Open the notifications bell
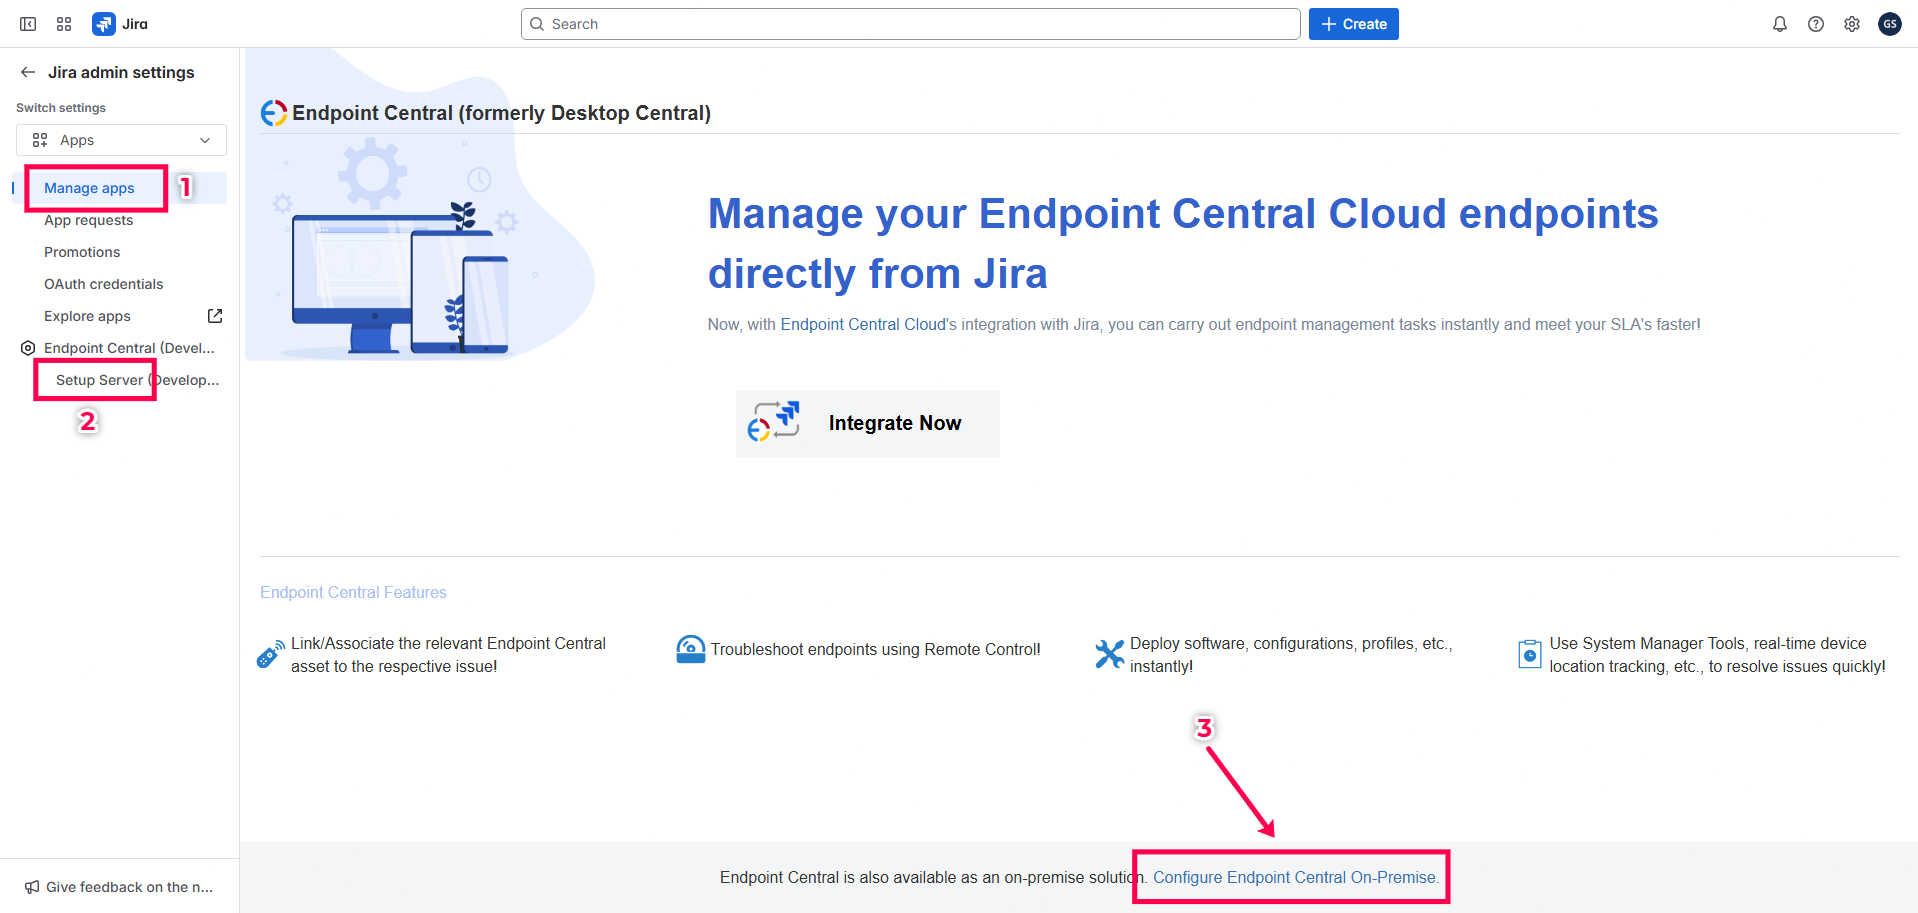This screenshot has height=913, width=1918. (1780, 24)
